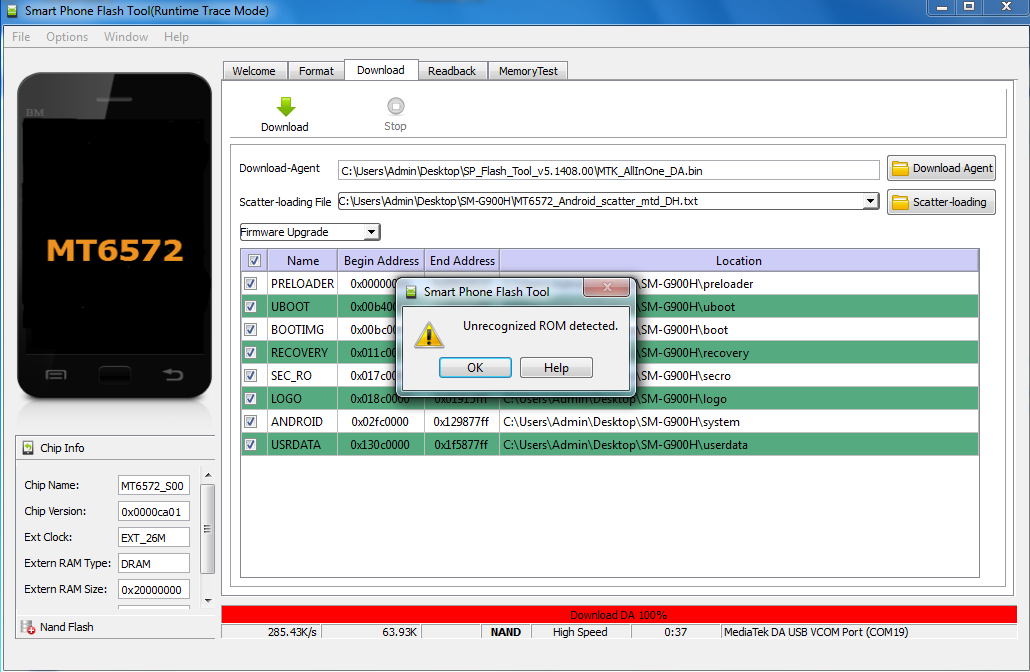The height and width of the screenshot is (672, 1030).
Task: Click the warning icon in dialog
Action: pos(429,334)
